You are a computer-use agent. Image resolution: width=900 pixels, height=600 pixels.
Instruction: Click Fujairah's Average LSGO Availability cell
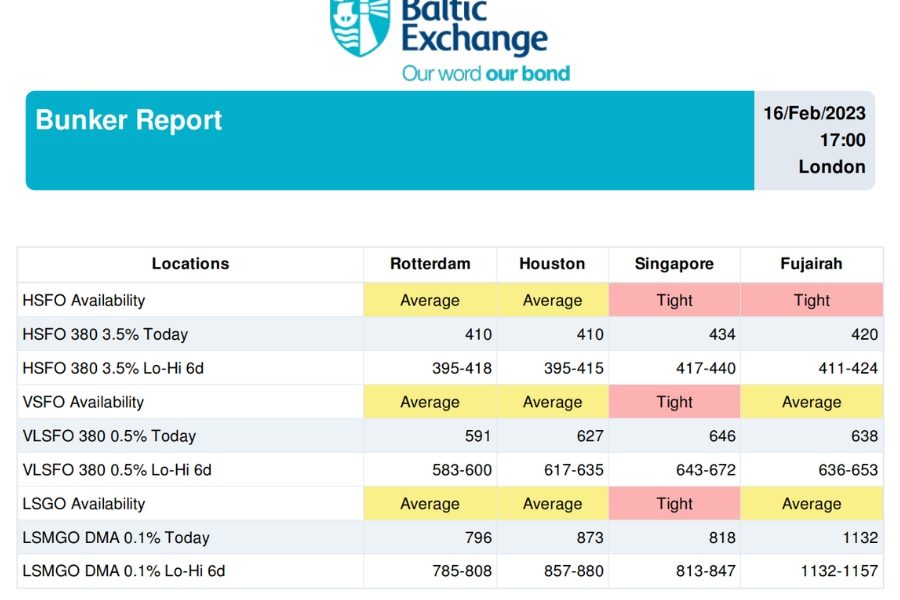click(x=812, y=504)
